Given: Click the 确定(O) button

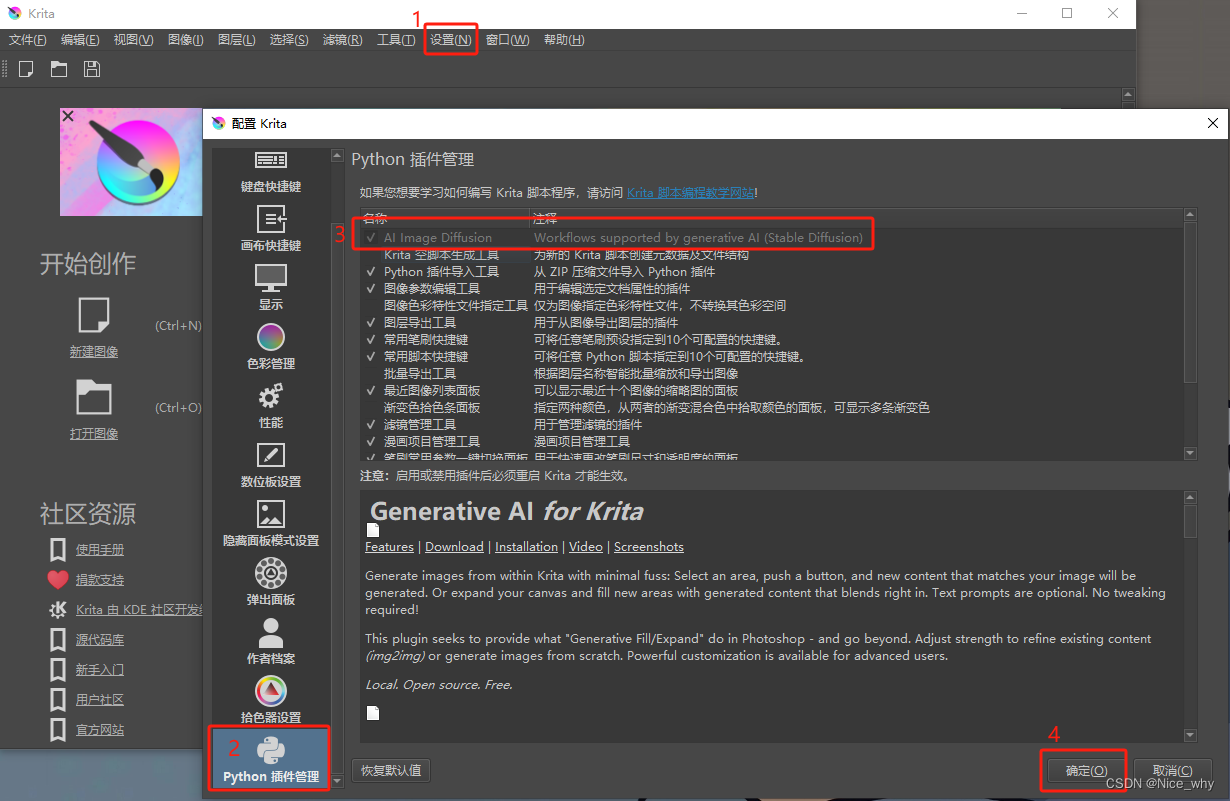Looking at the screenshot, I should point(1086,771).
